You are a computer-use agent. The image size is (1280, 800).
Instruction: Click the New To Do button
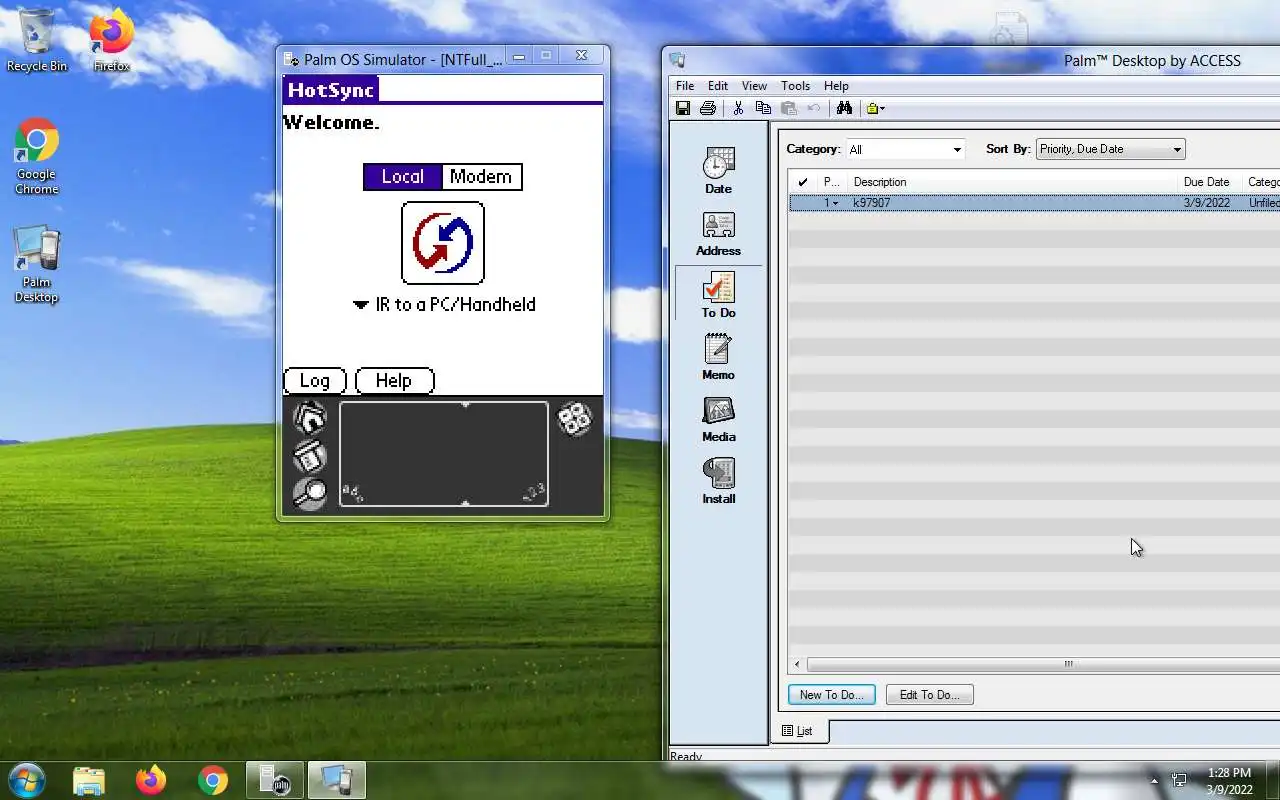[x=831, y=695]
